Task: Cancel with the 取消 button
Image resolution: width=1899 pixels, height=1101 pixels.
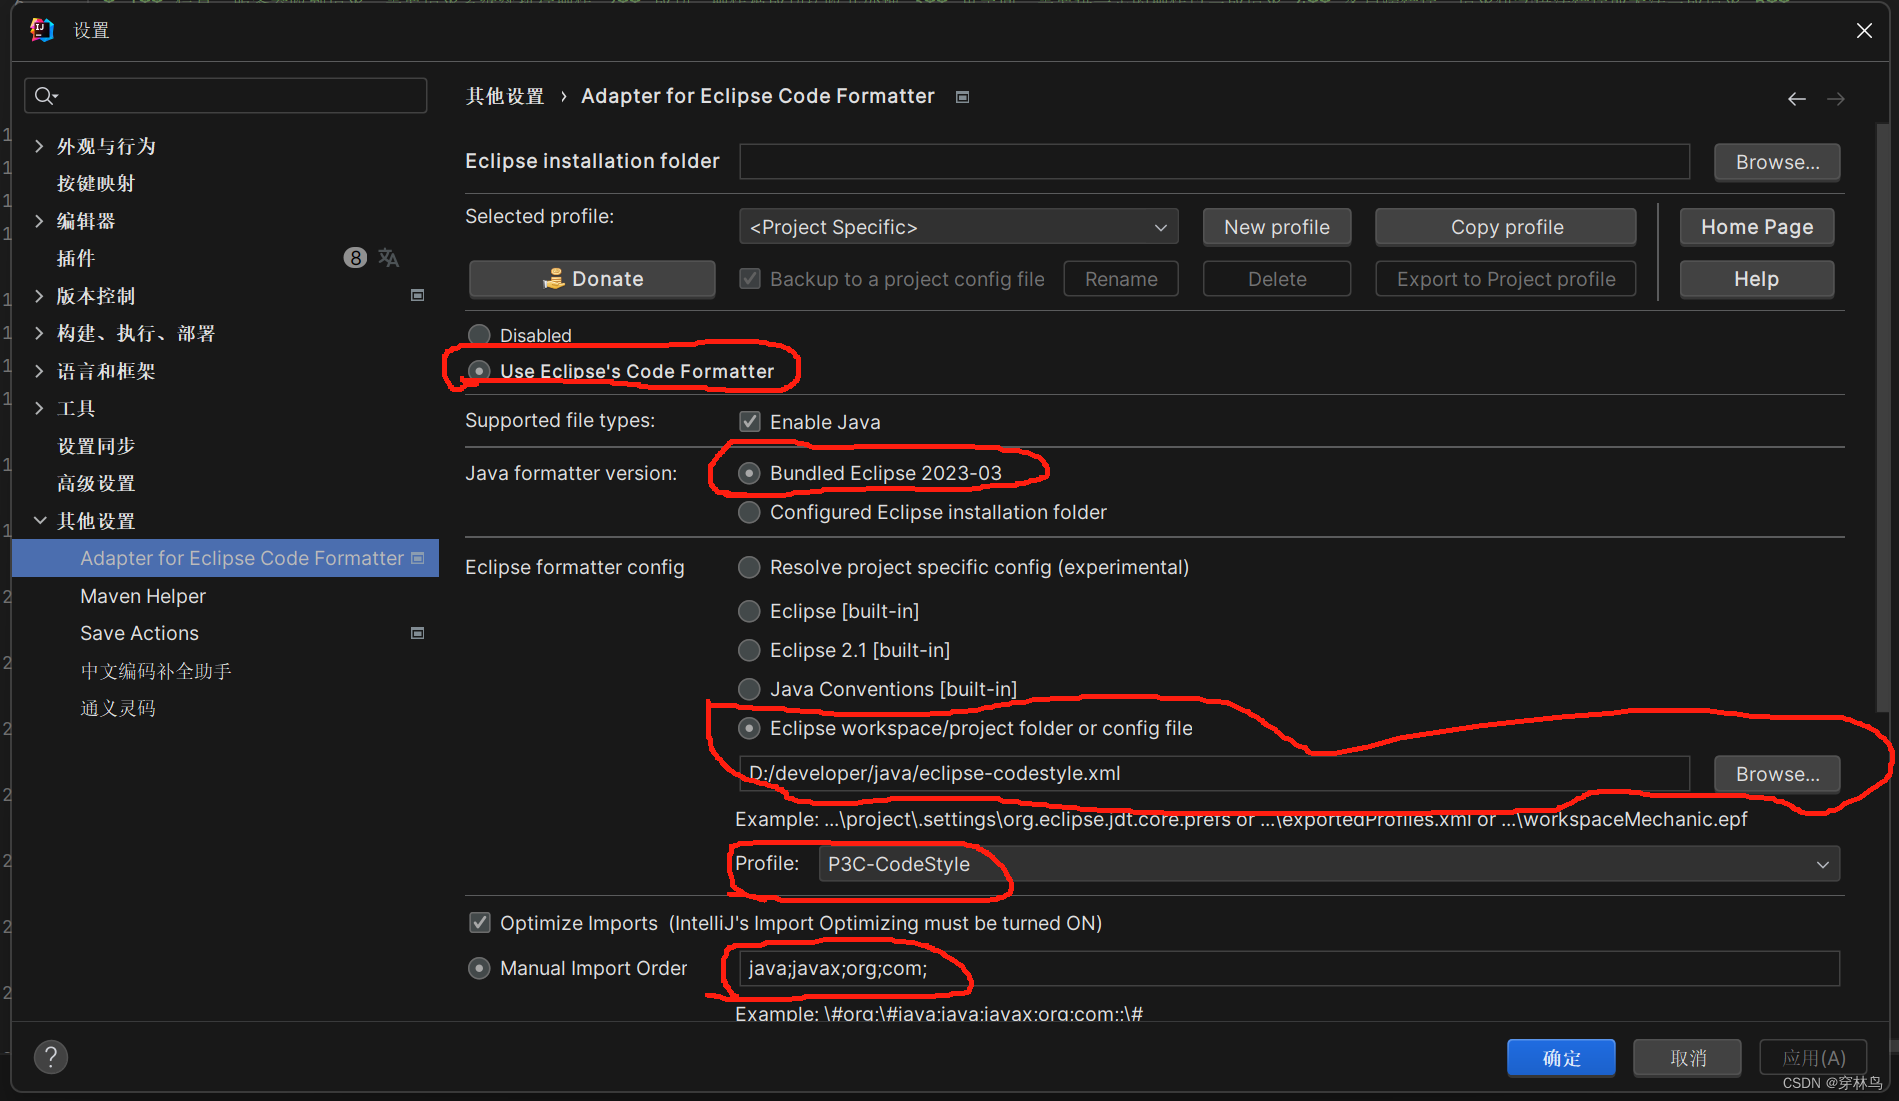Action: click(1688, 1058)
